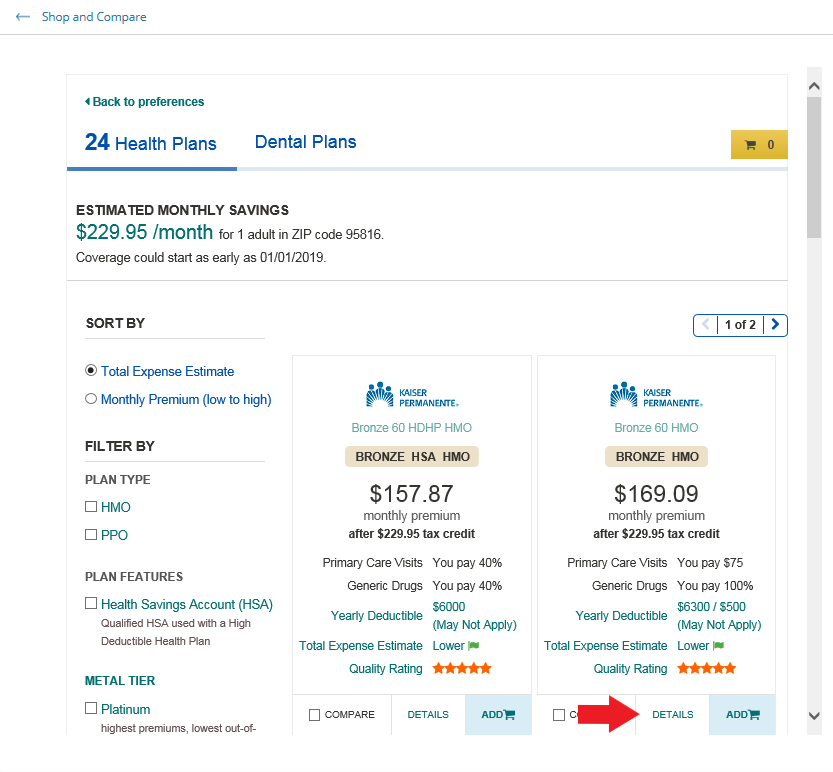Go to previous page of plan results

coord(706,324)
